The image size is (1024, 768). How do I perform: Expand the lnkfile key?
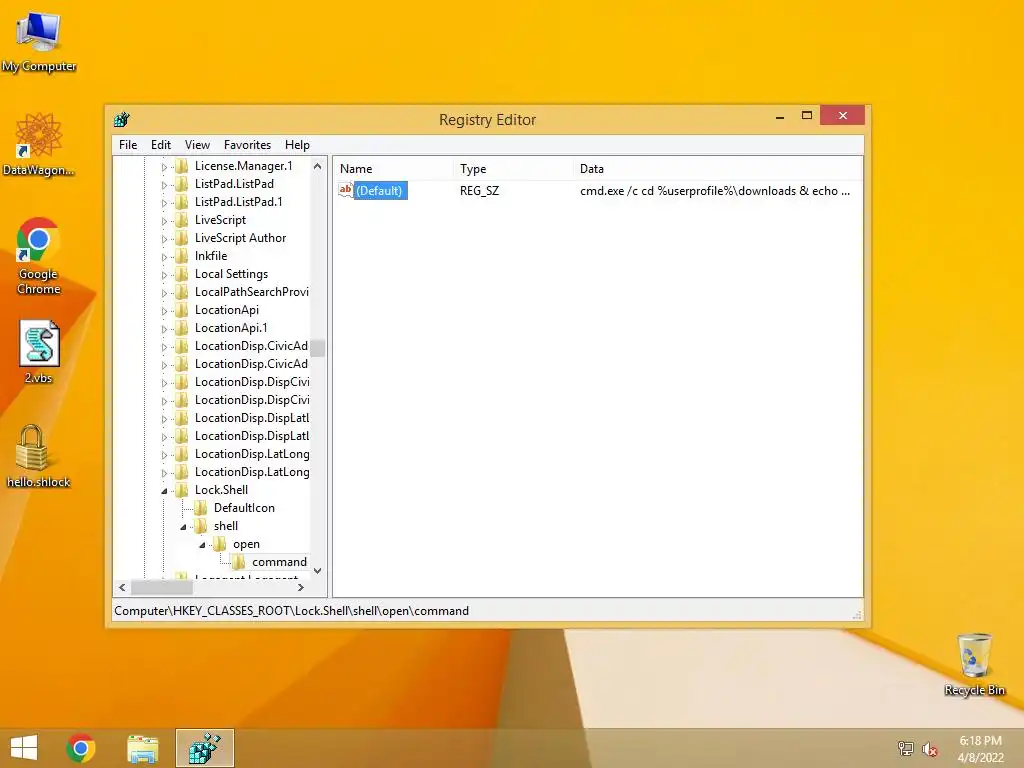click(165, 257)
